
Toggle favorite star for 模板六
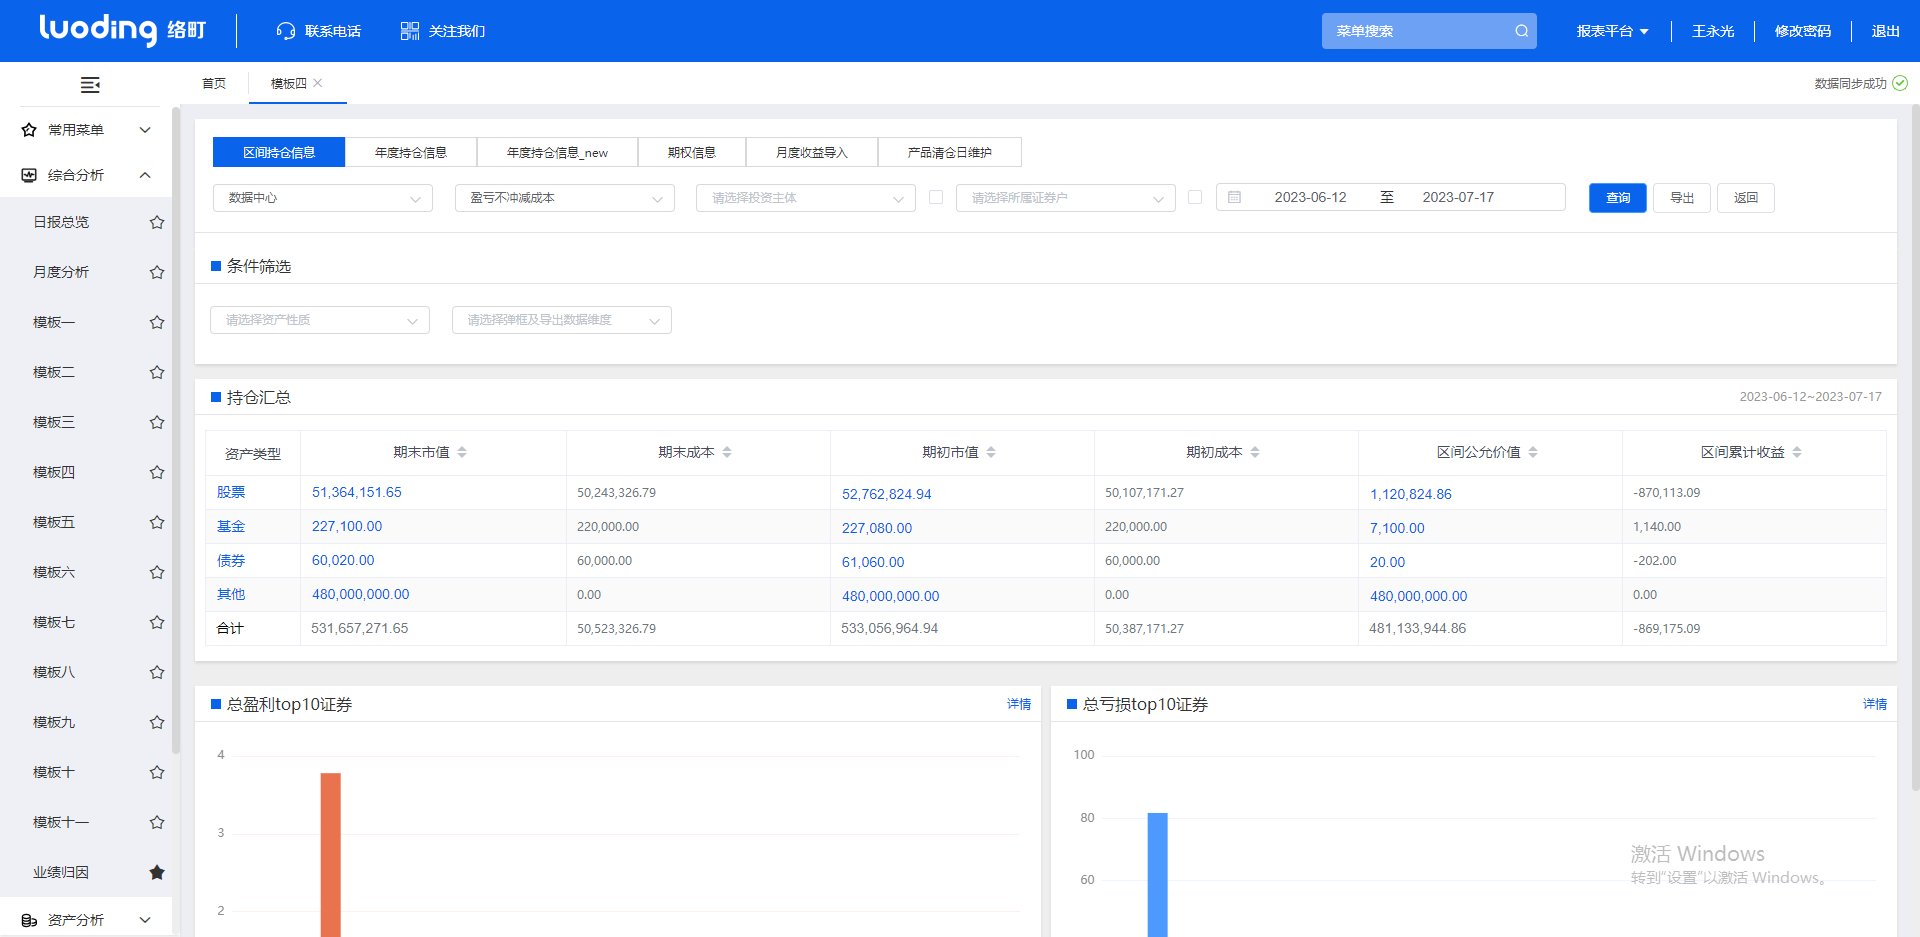point(157,572)
